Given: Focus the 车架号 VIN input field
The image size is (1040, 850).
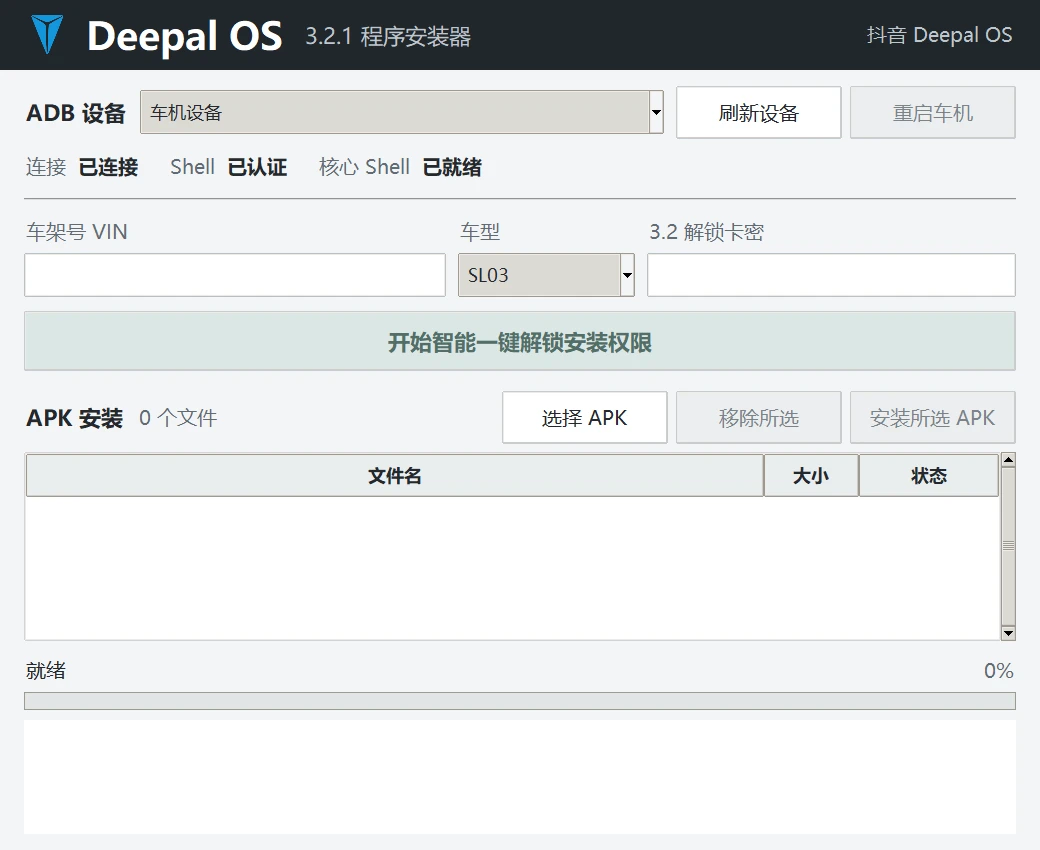Looking at the screenshot, I should click(235, 274).
